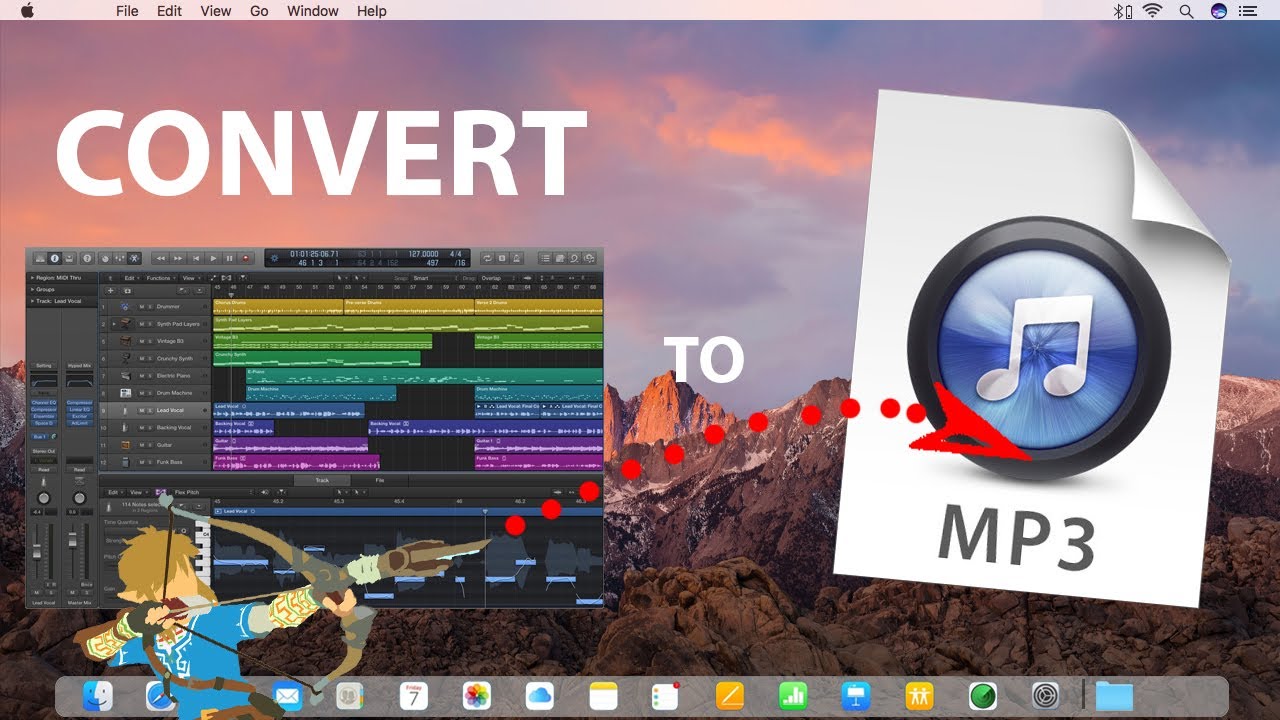The image size is (1280, 720).
Task: Hit the red Record button
Action: click(245, 259)
